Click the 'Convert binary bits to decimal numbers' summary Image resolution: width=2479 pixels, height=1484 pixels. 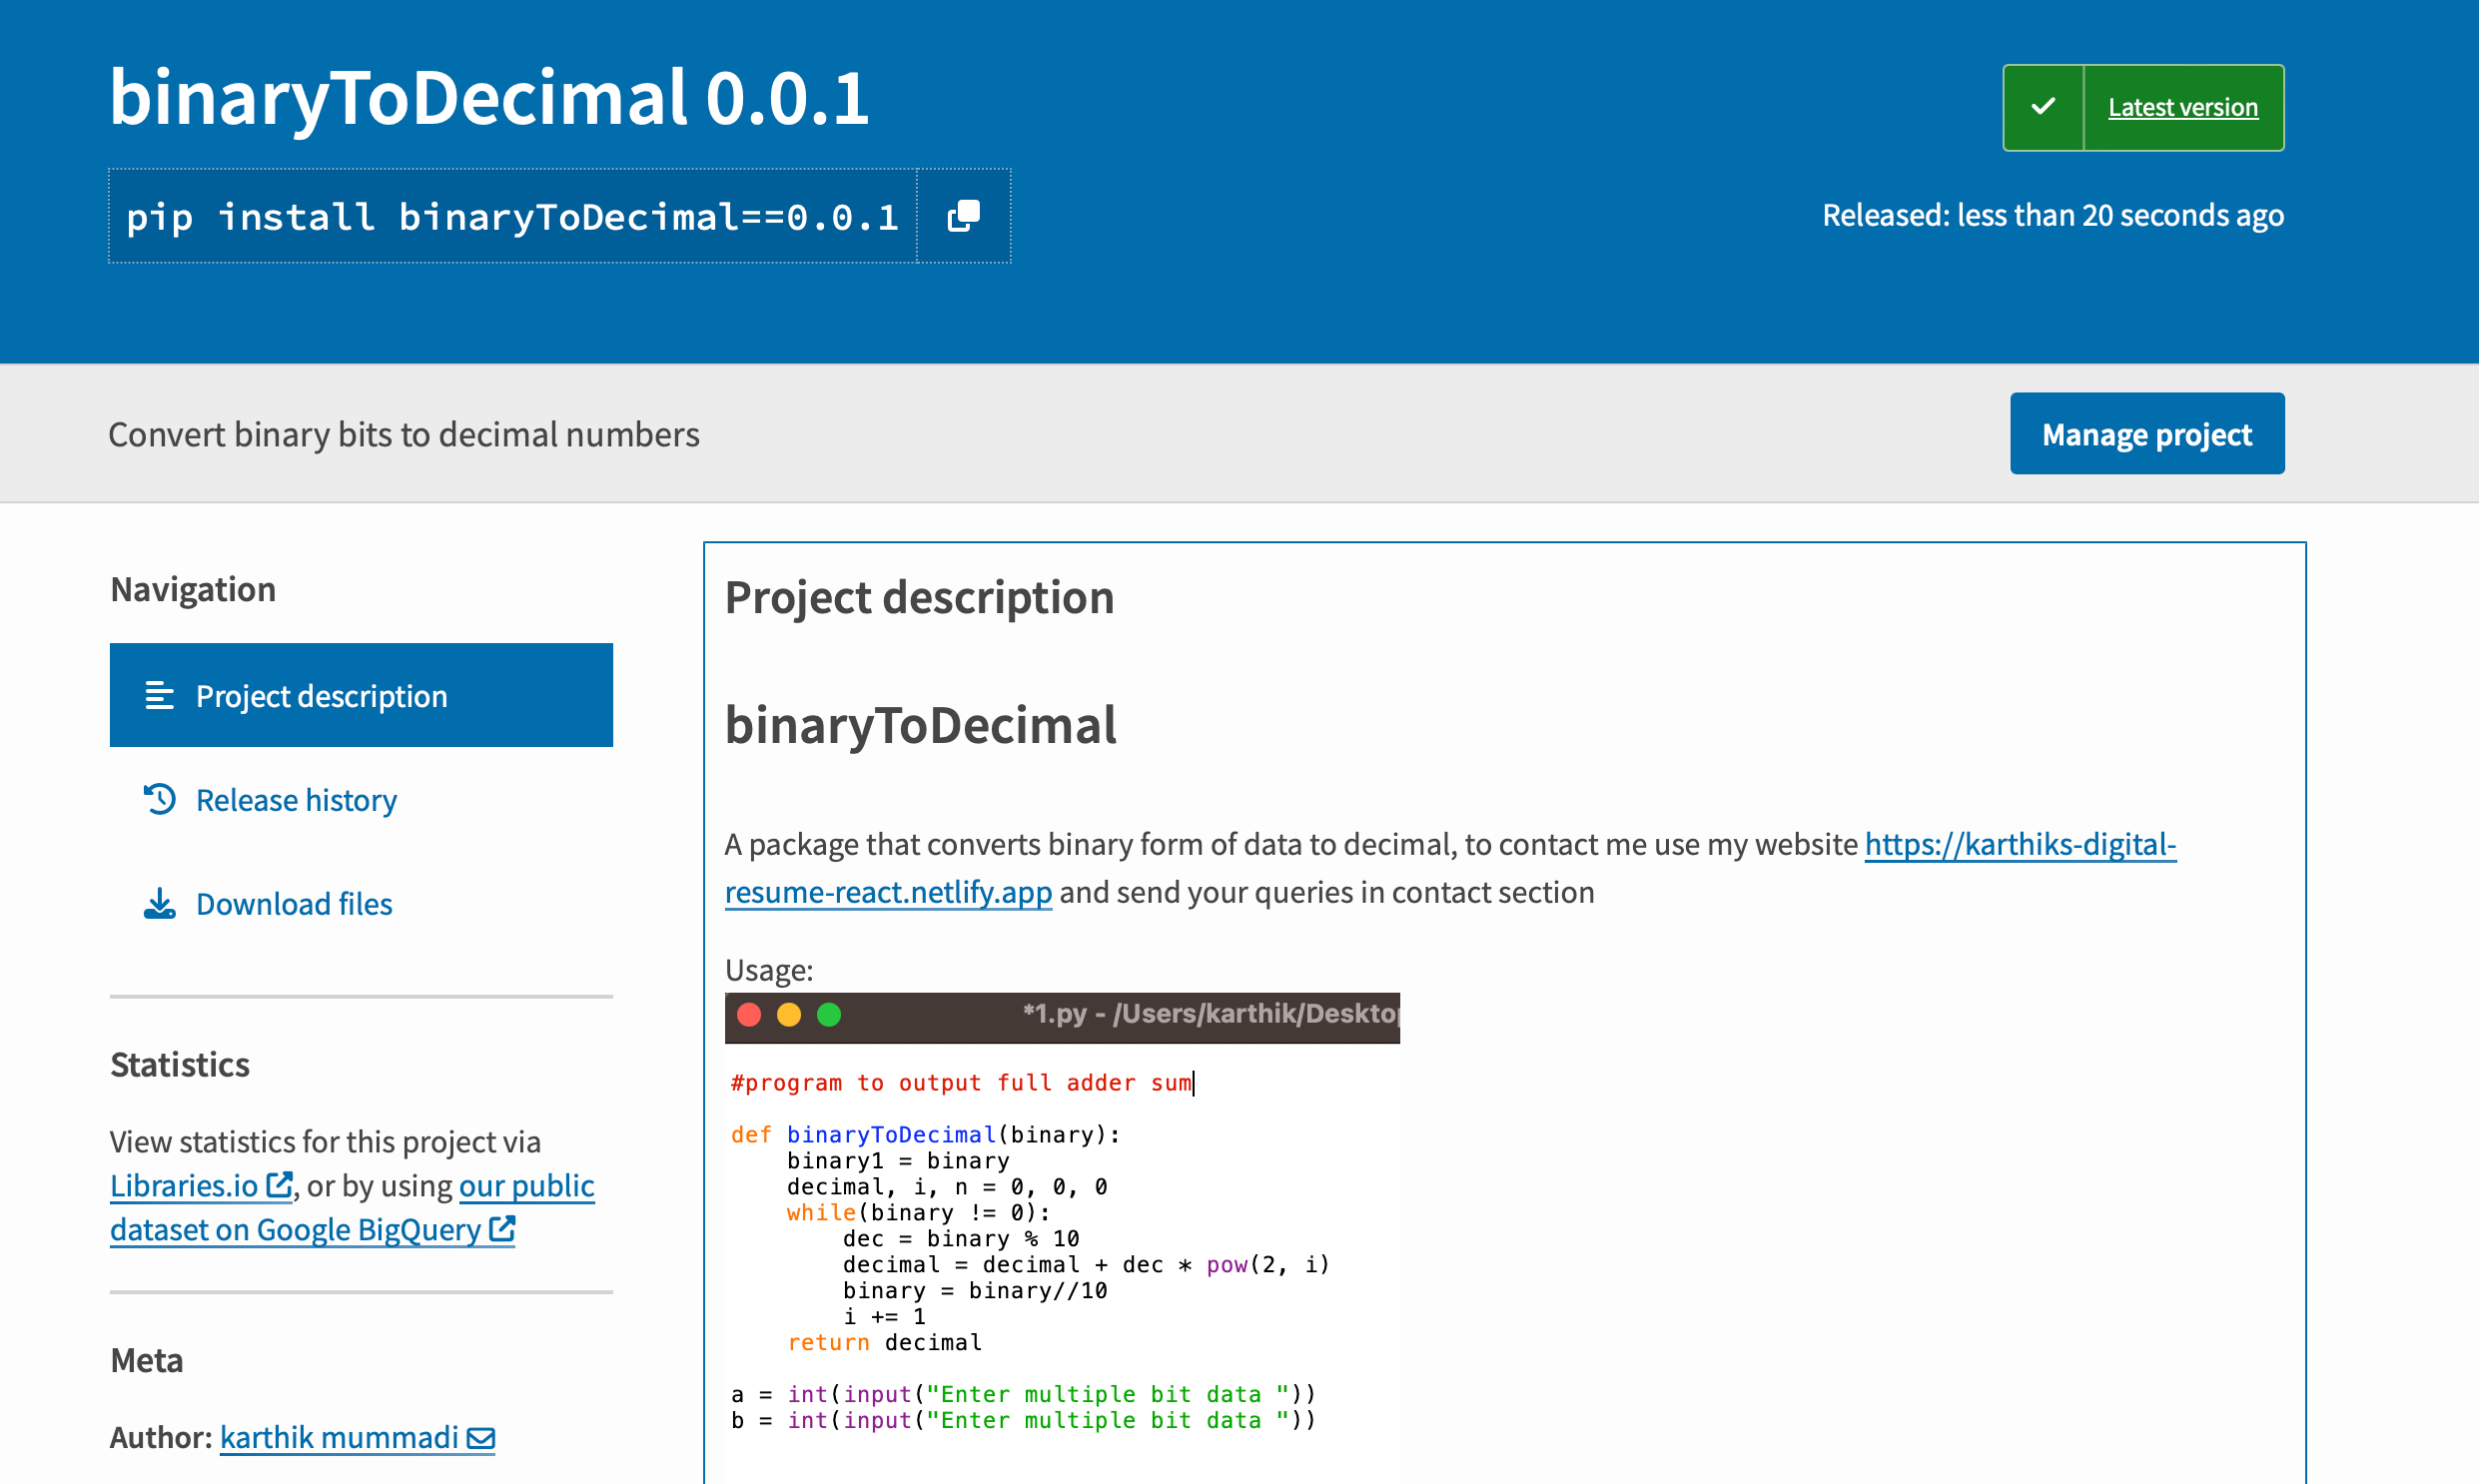404,434
